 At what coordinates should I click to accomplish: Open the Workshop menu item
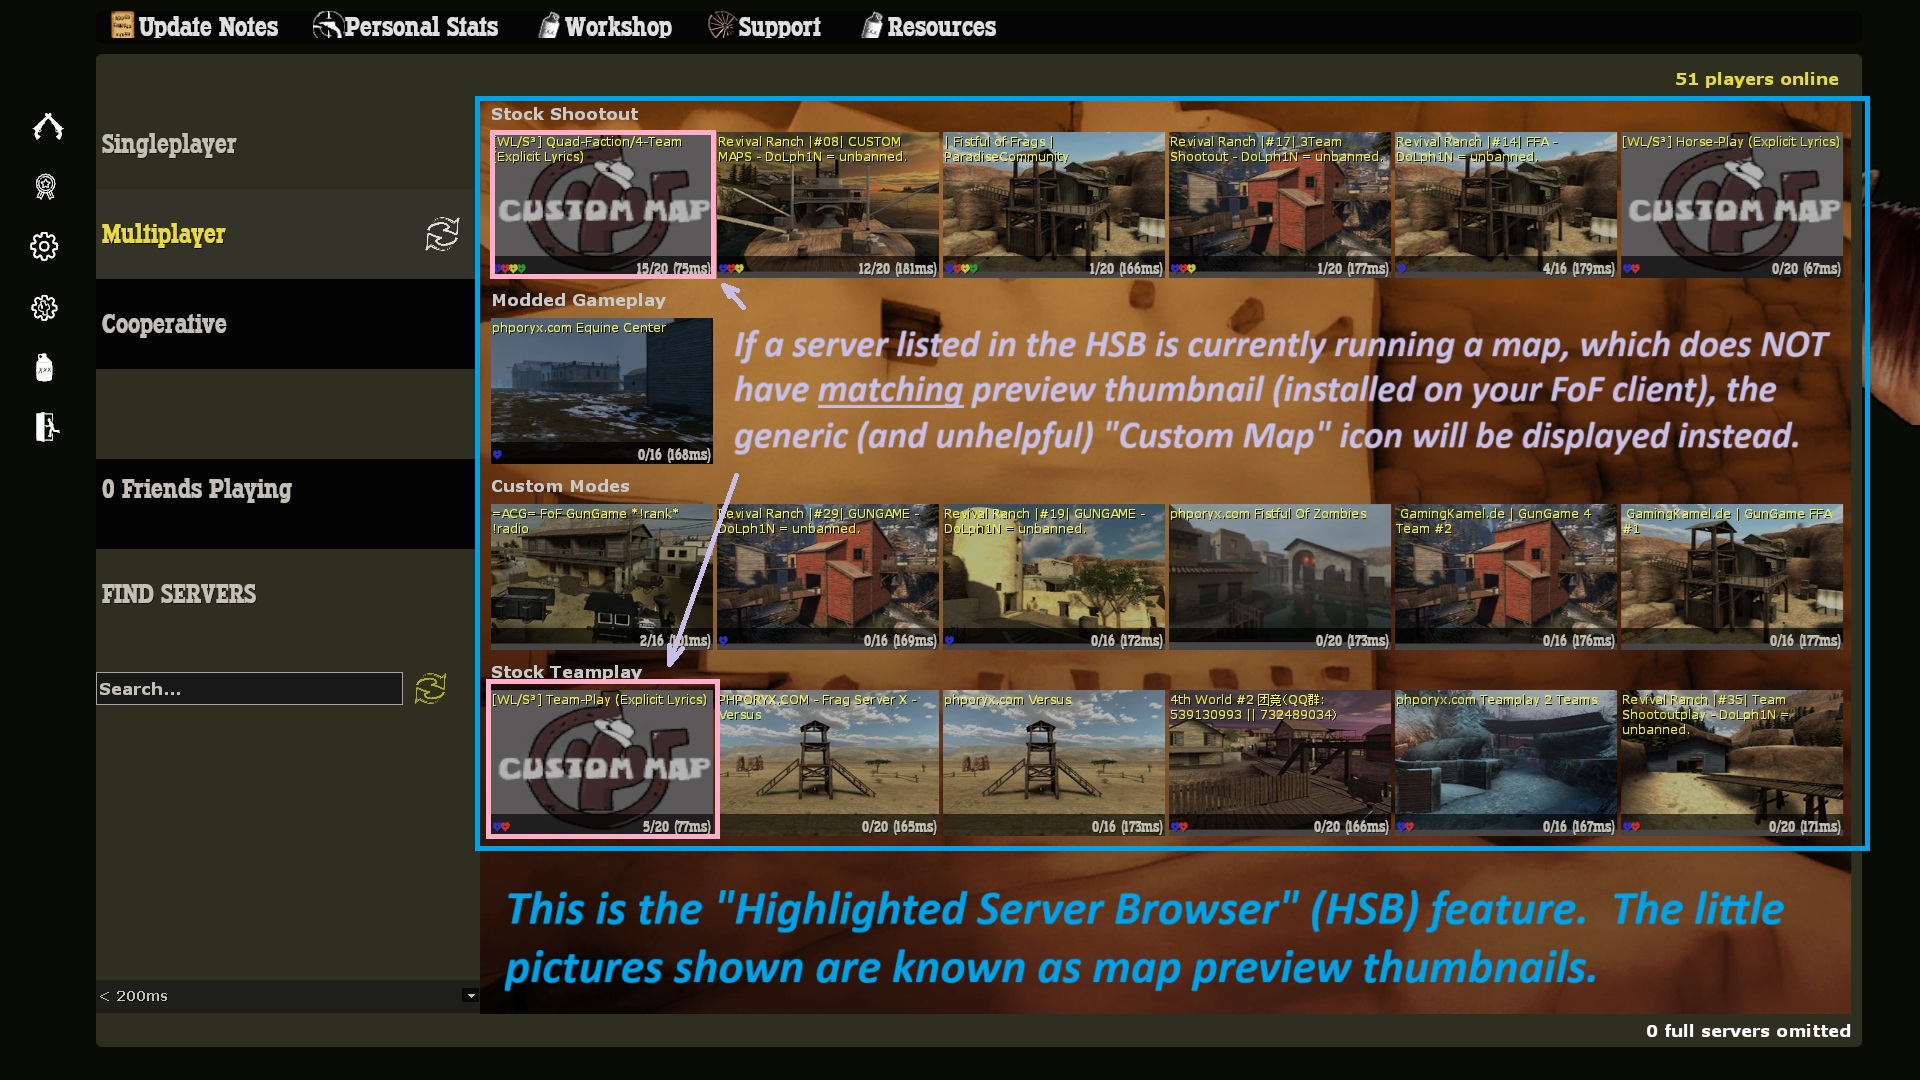click(x=605, y=27)
